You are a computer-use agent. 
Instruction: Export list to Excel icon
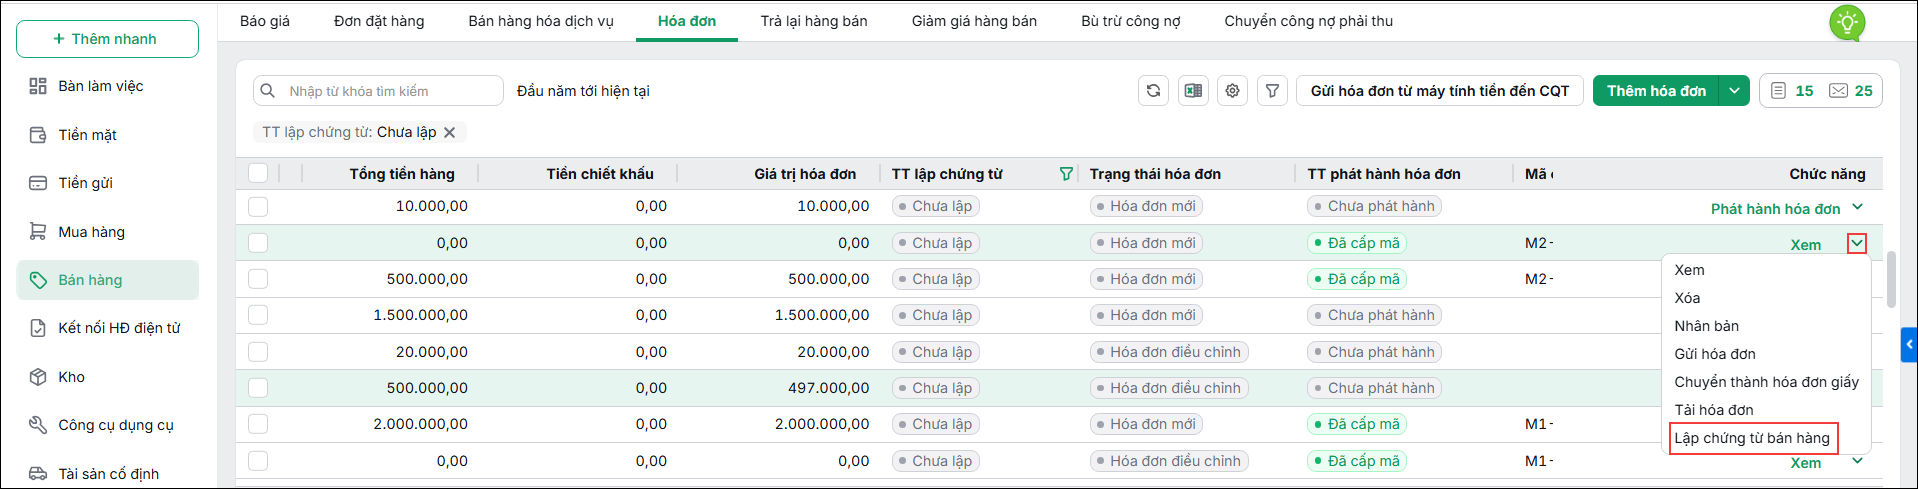point(1193,91)
